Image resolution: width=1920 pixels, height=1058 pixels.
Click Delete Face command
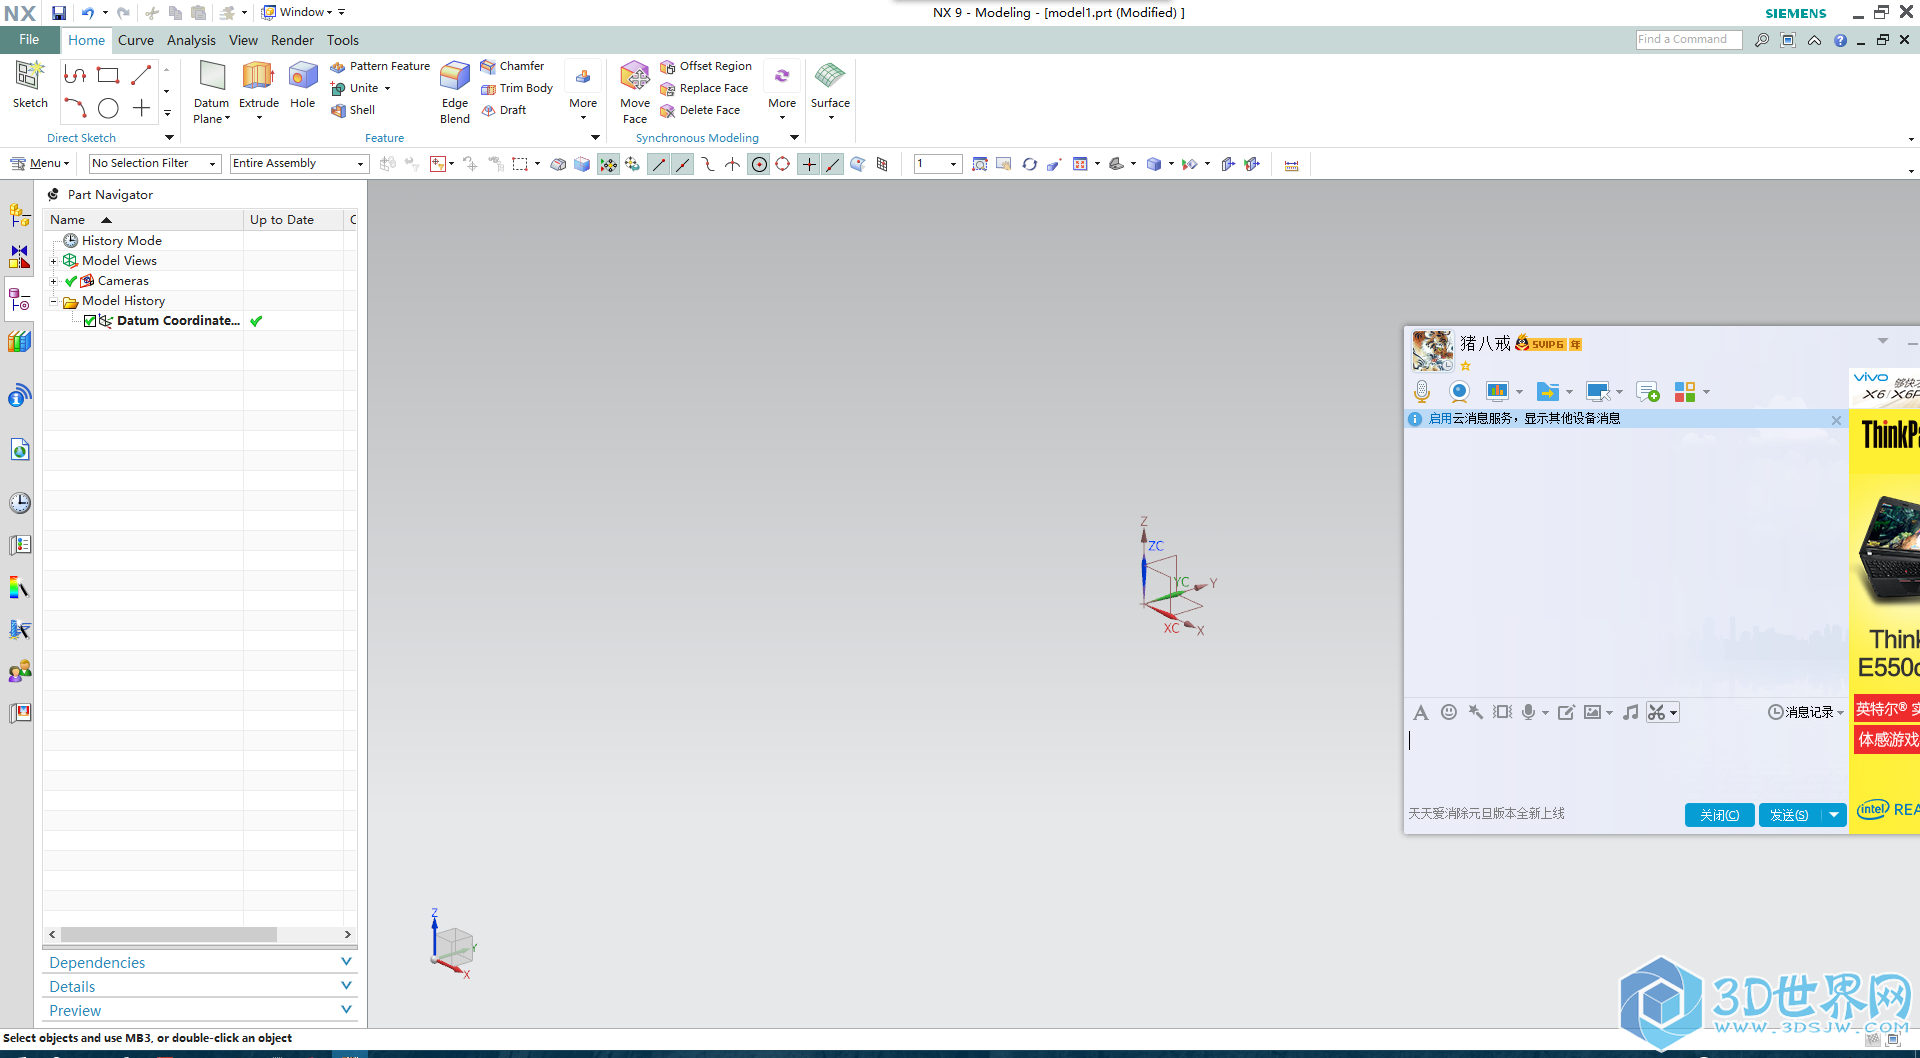tap(700, 110)
